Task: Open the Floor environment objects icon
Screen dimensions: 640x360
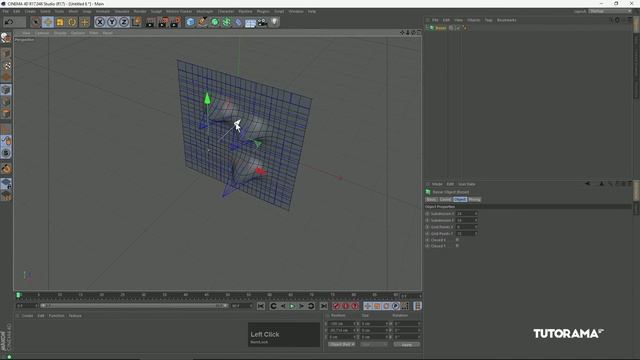Action: pos(250,22)
